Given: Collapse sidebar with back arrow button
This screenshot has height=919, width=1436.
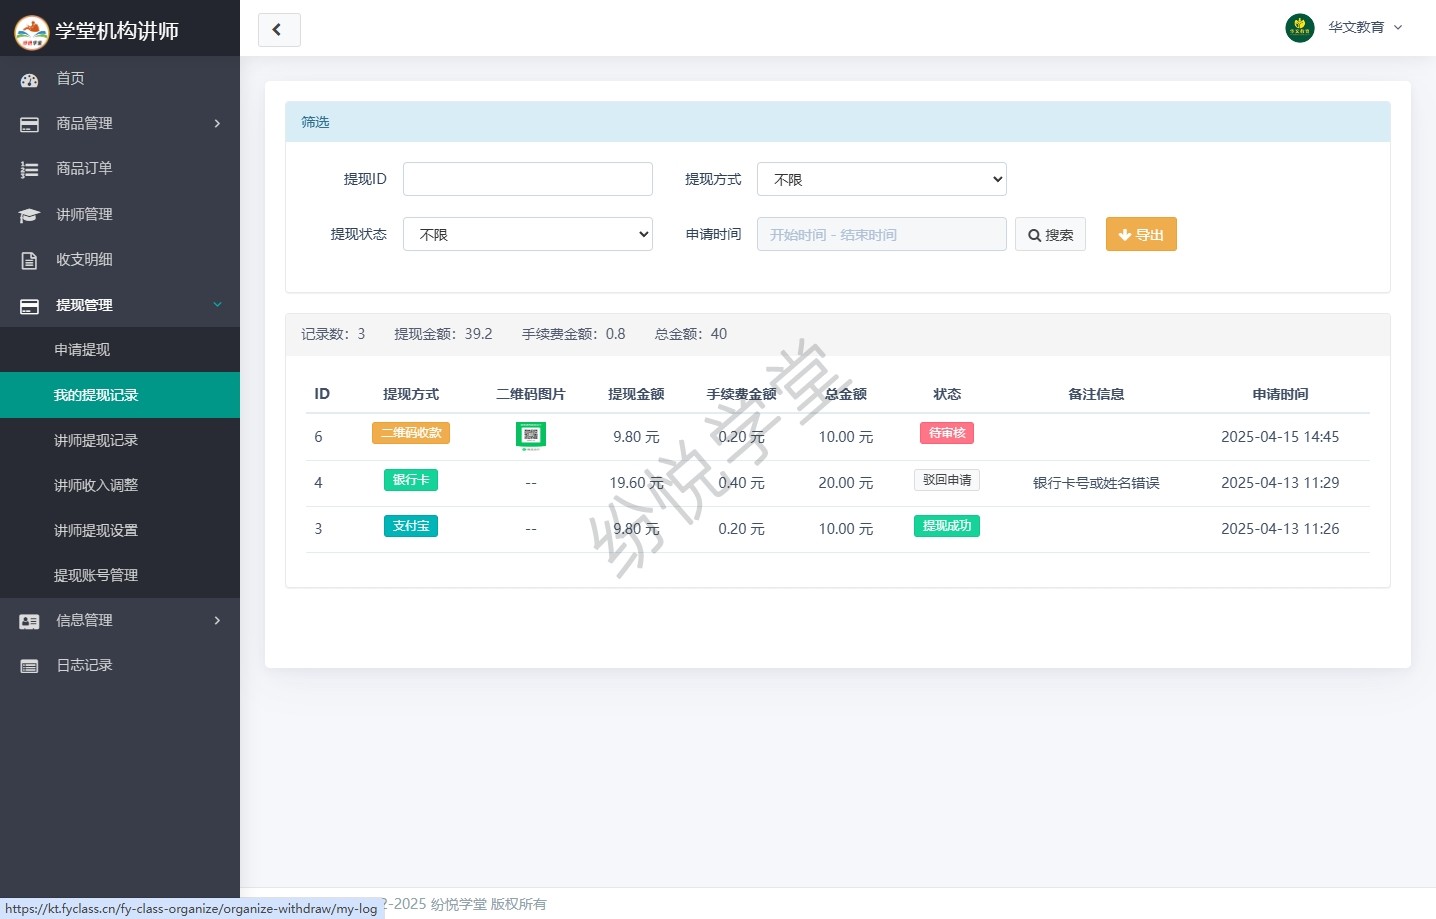Looking at the screenshot, I should [278, 30].
